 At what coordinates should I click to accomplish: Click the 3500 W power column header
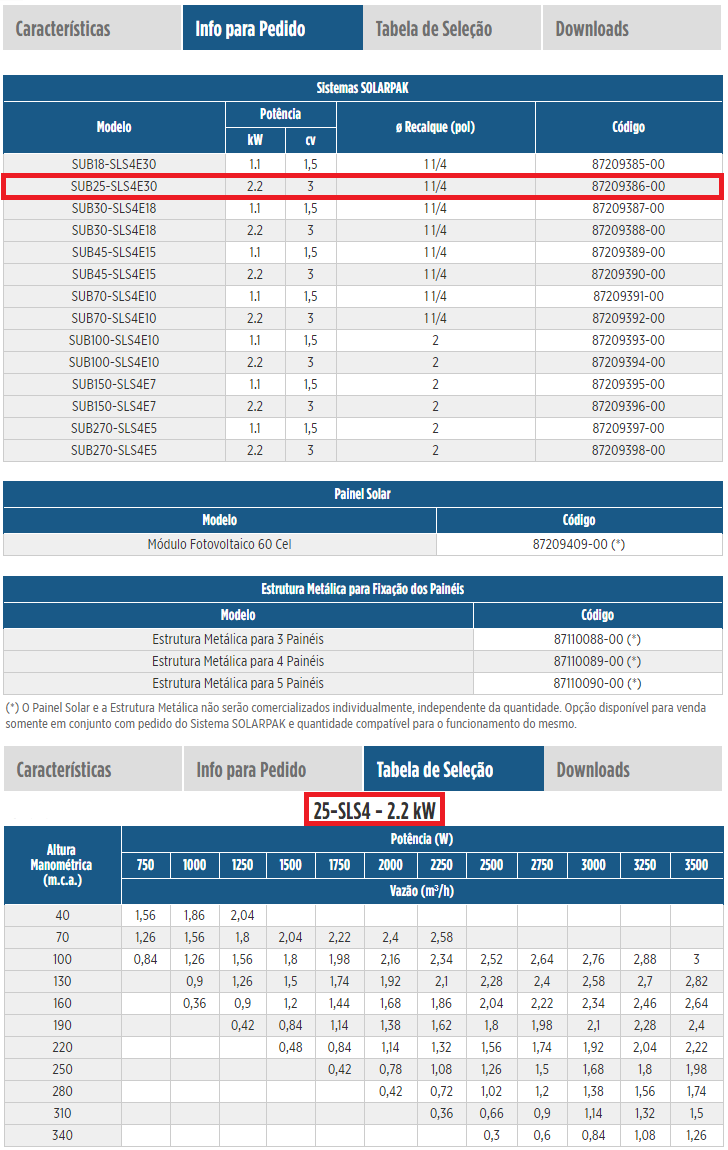696,865
